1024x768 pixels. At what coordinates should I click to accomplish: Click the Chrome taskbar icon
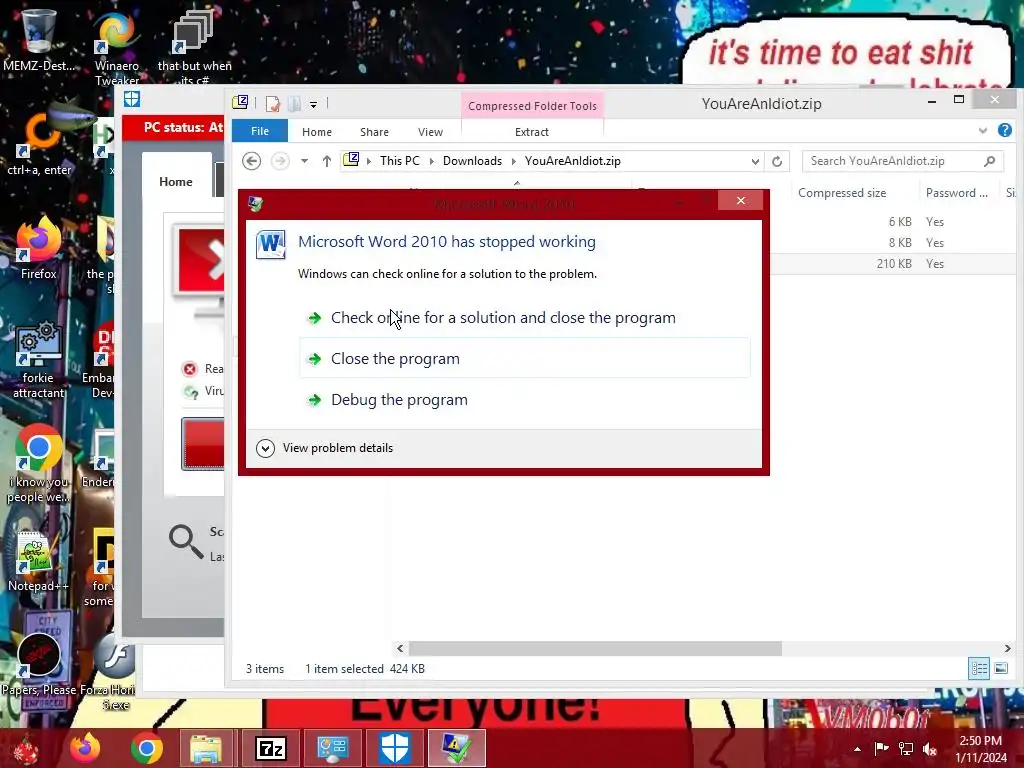point(146,748)
